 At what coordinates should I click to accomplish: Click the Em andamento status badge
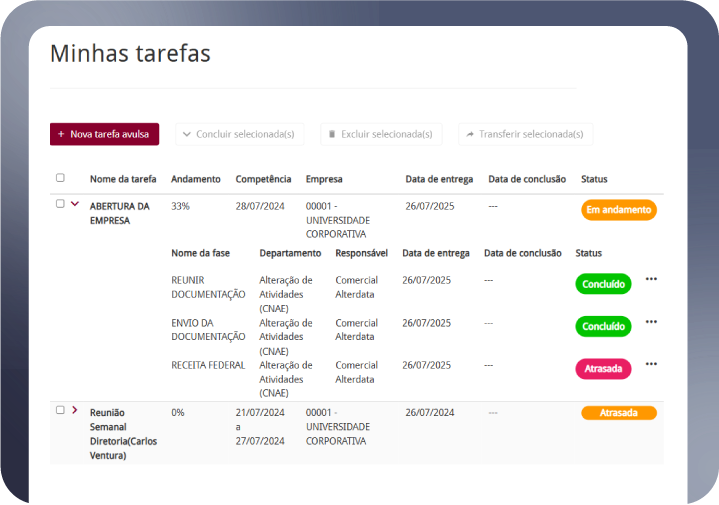[618, 210]
